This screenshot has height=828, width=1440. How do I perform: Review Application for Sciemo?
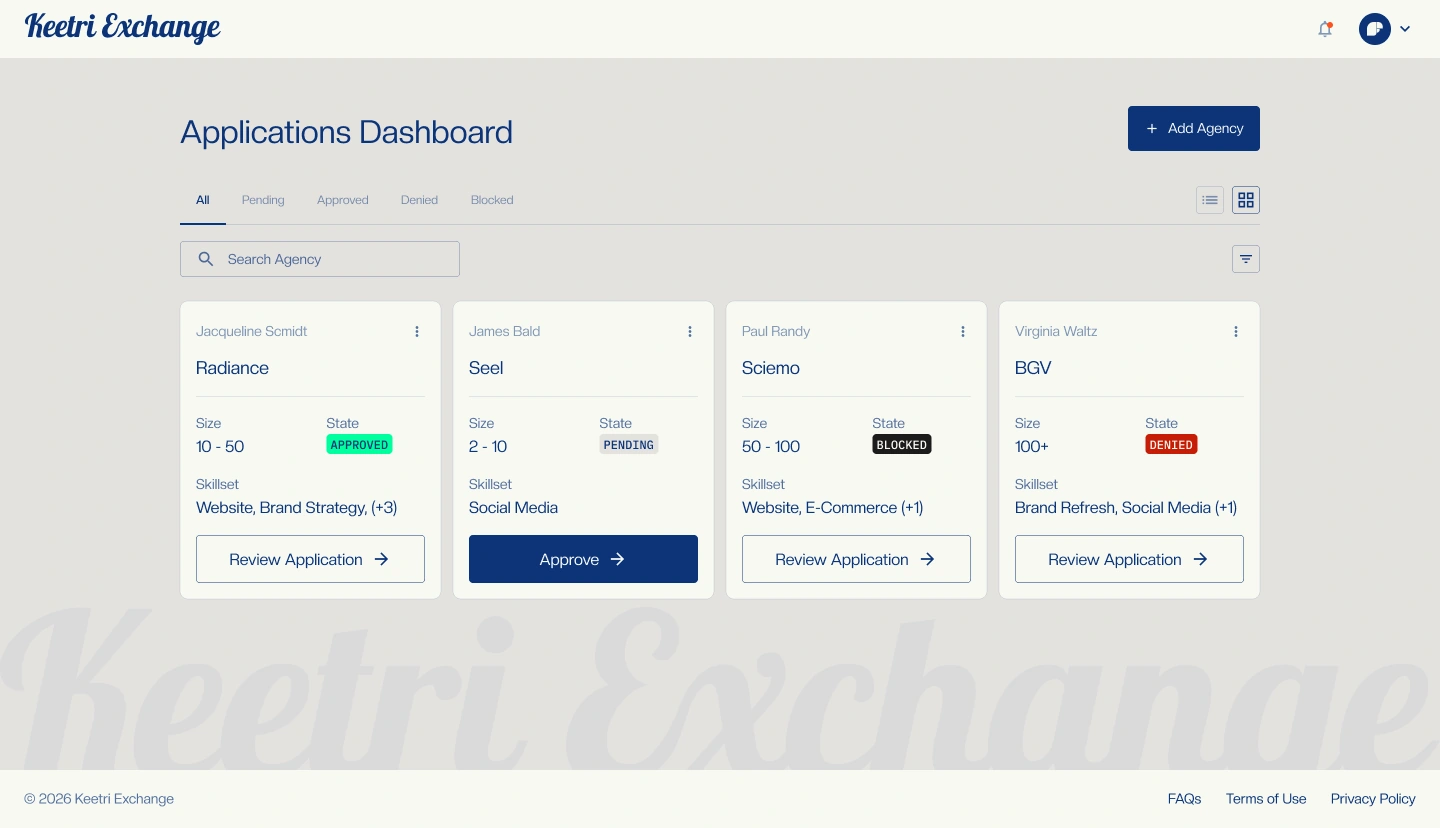click(856, 559)
